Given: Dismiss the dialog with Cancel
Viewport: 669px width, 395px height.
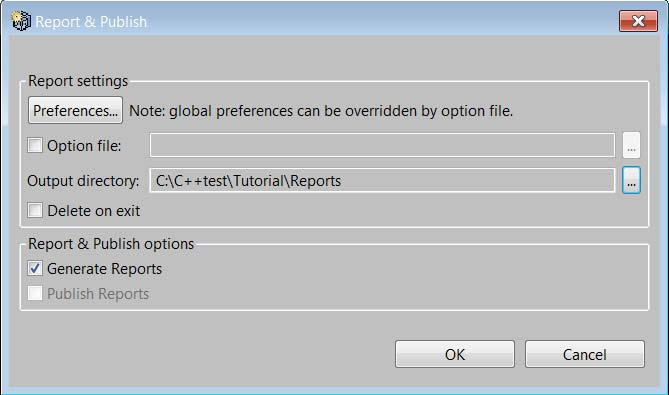Looking at the screenshot, I should 585,354.
